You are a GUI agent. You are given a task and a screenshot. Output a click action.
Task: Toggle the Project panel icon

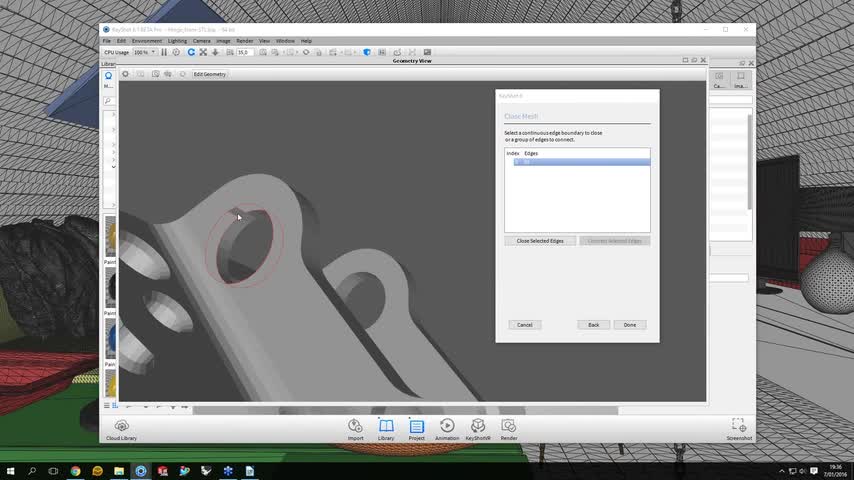(x=417, y=429)
